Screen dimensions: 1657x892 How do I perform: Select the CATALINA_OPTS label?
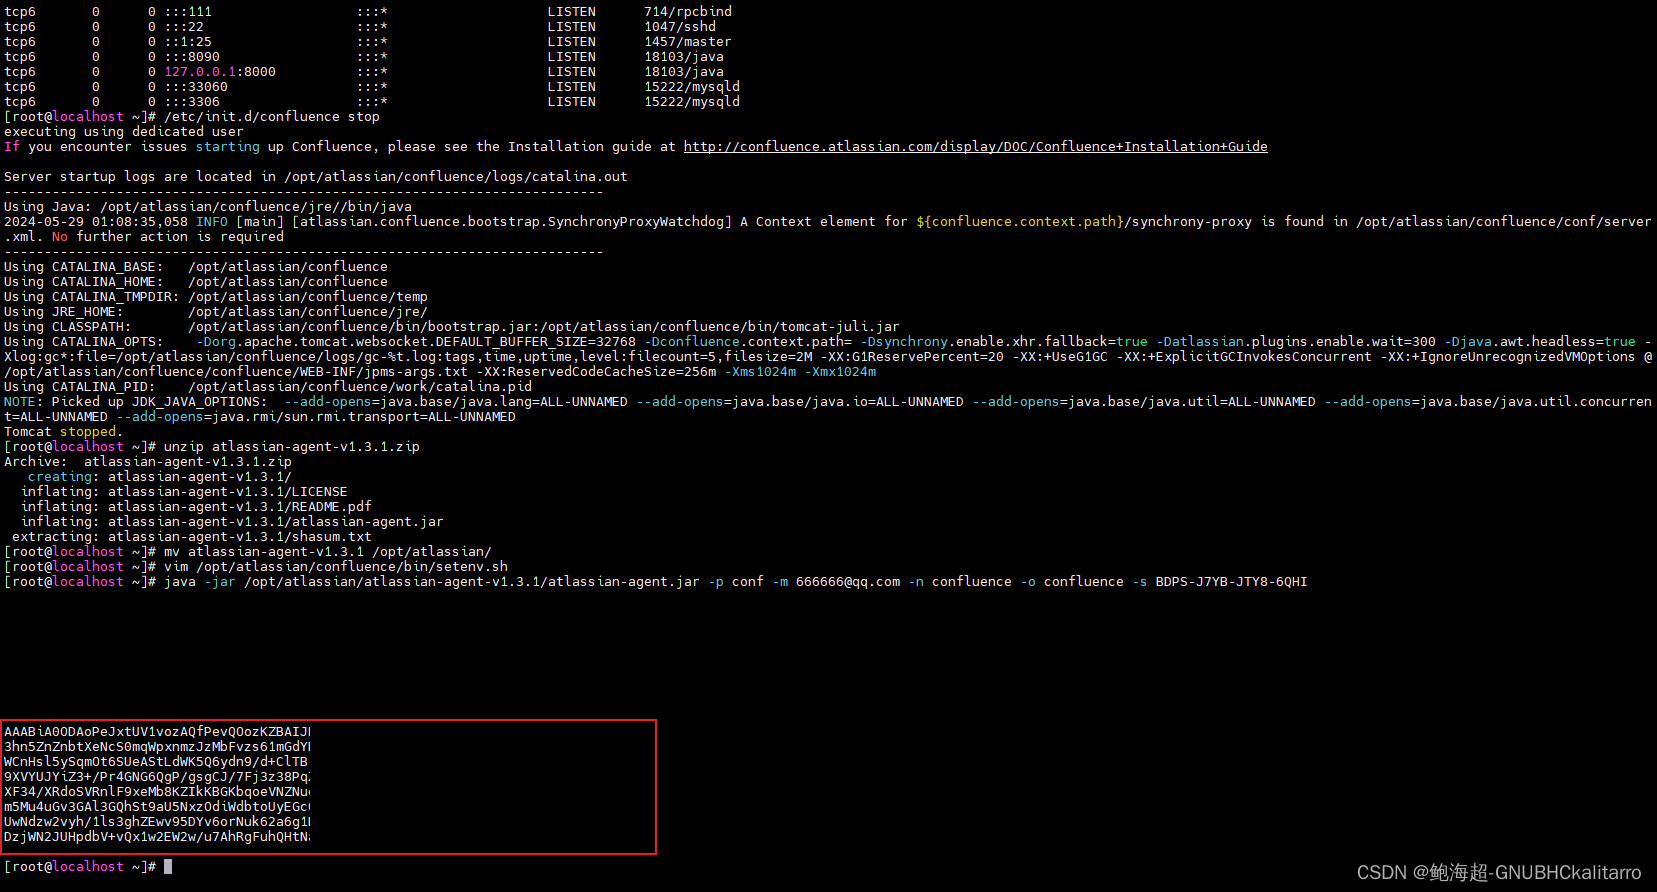104,342
